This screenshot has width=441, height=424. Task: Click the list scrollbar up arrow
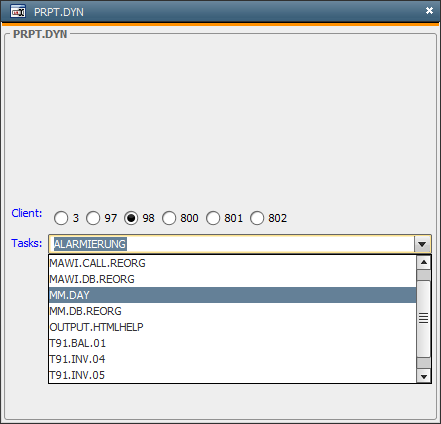424,262
